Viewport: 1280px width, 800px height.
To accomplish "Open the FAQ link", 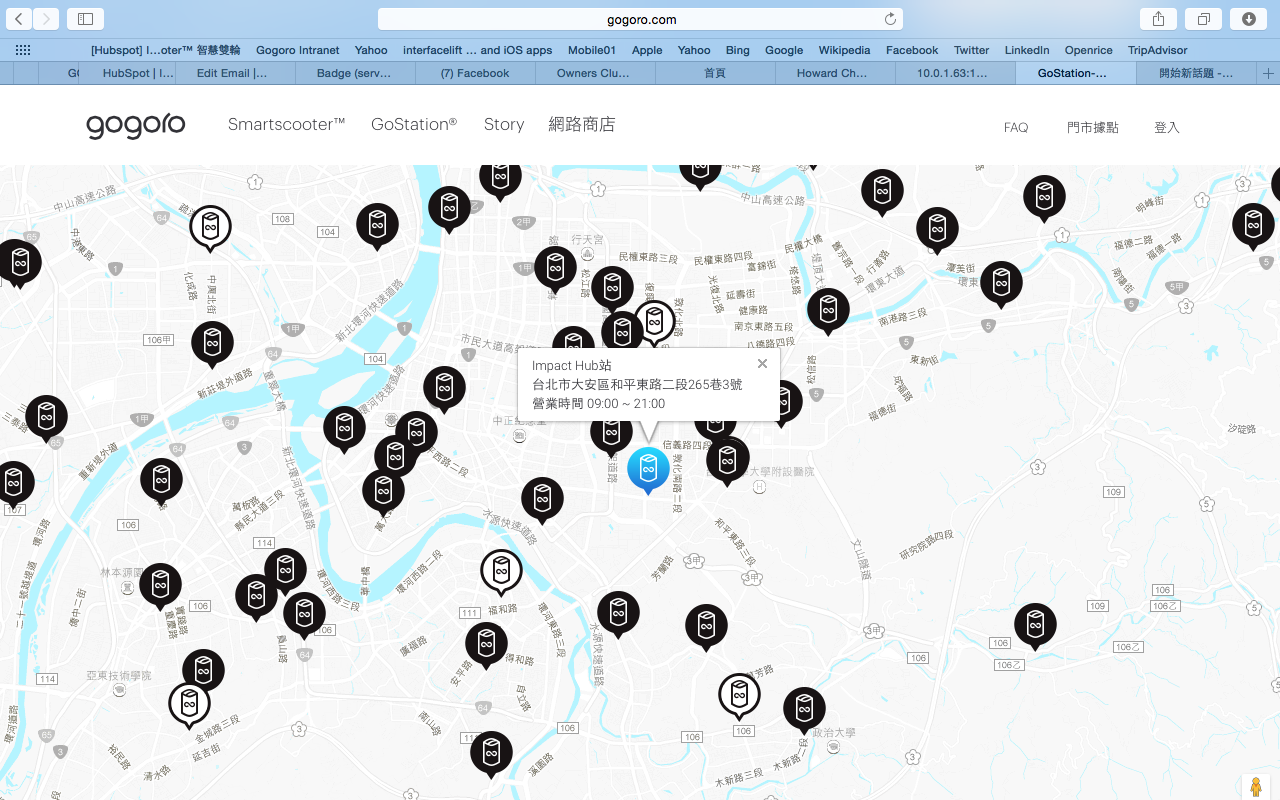I will pyautogui.click(x=1016, y=127).
